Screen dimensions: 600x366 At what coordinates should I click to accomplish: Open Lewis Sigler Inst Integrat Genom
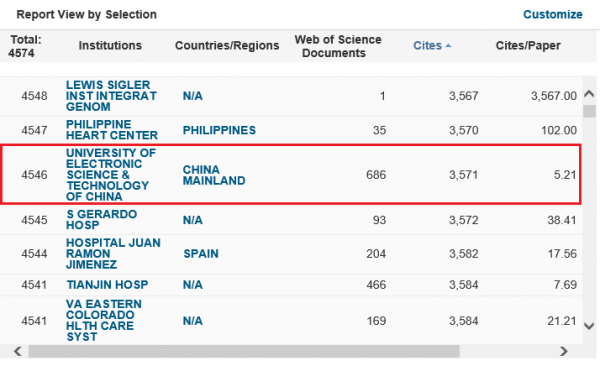coord(111,96)
